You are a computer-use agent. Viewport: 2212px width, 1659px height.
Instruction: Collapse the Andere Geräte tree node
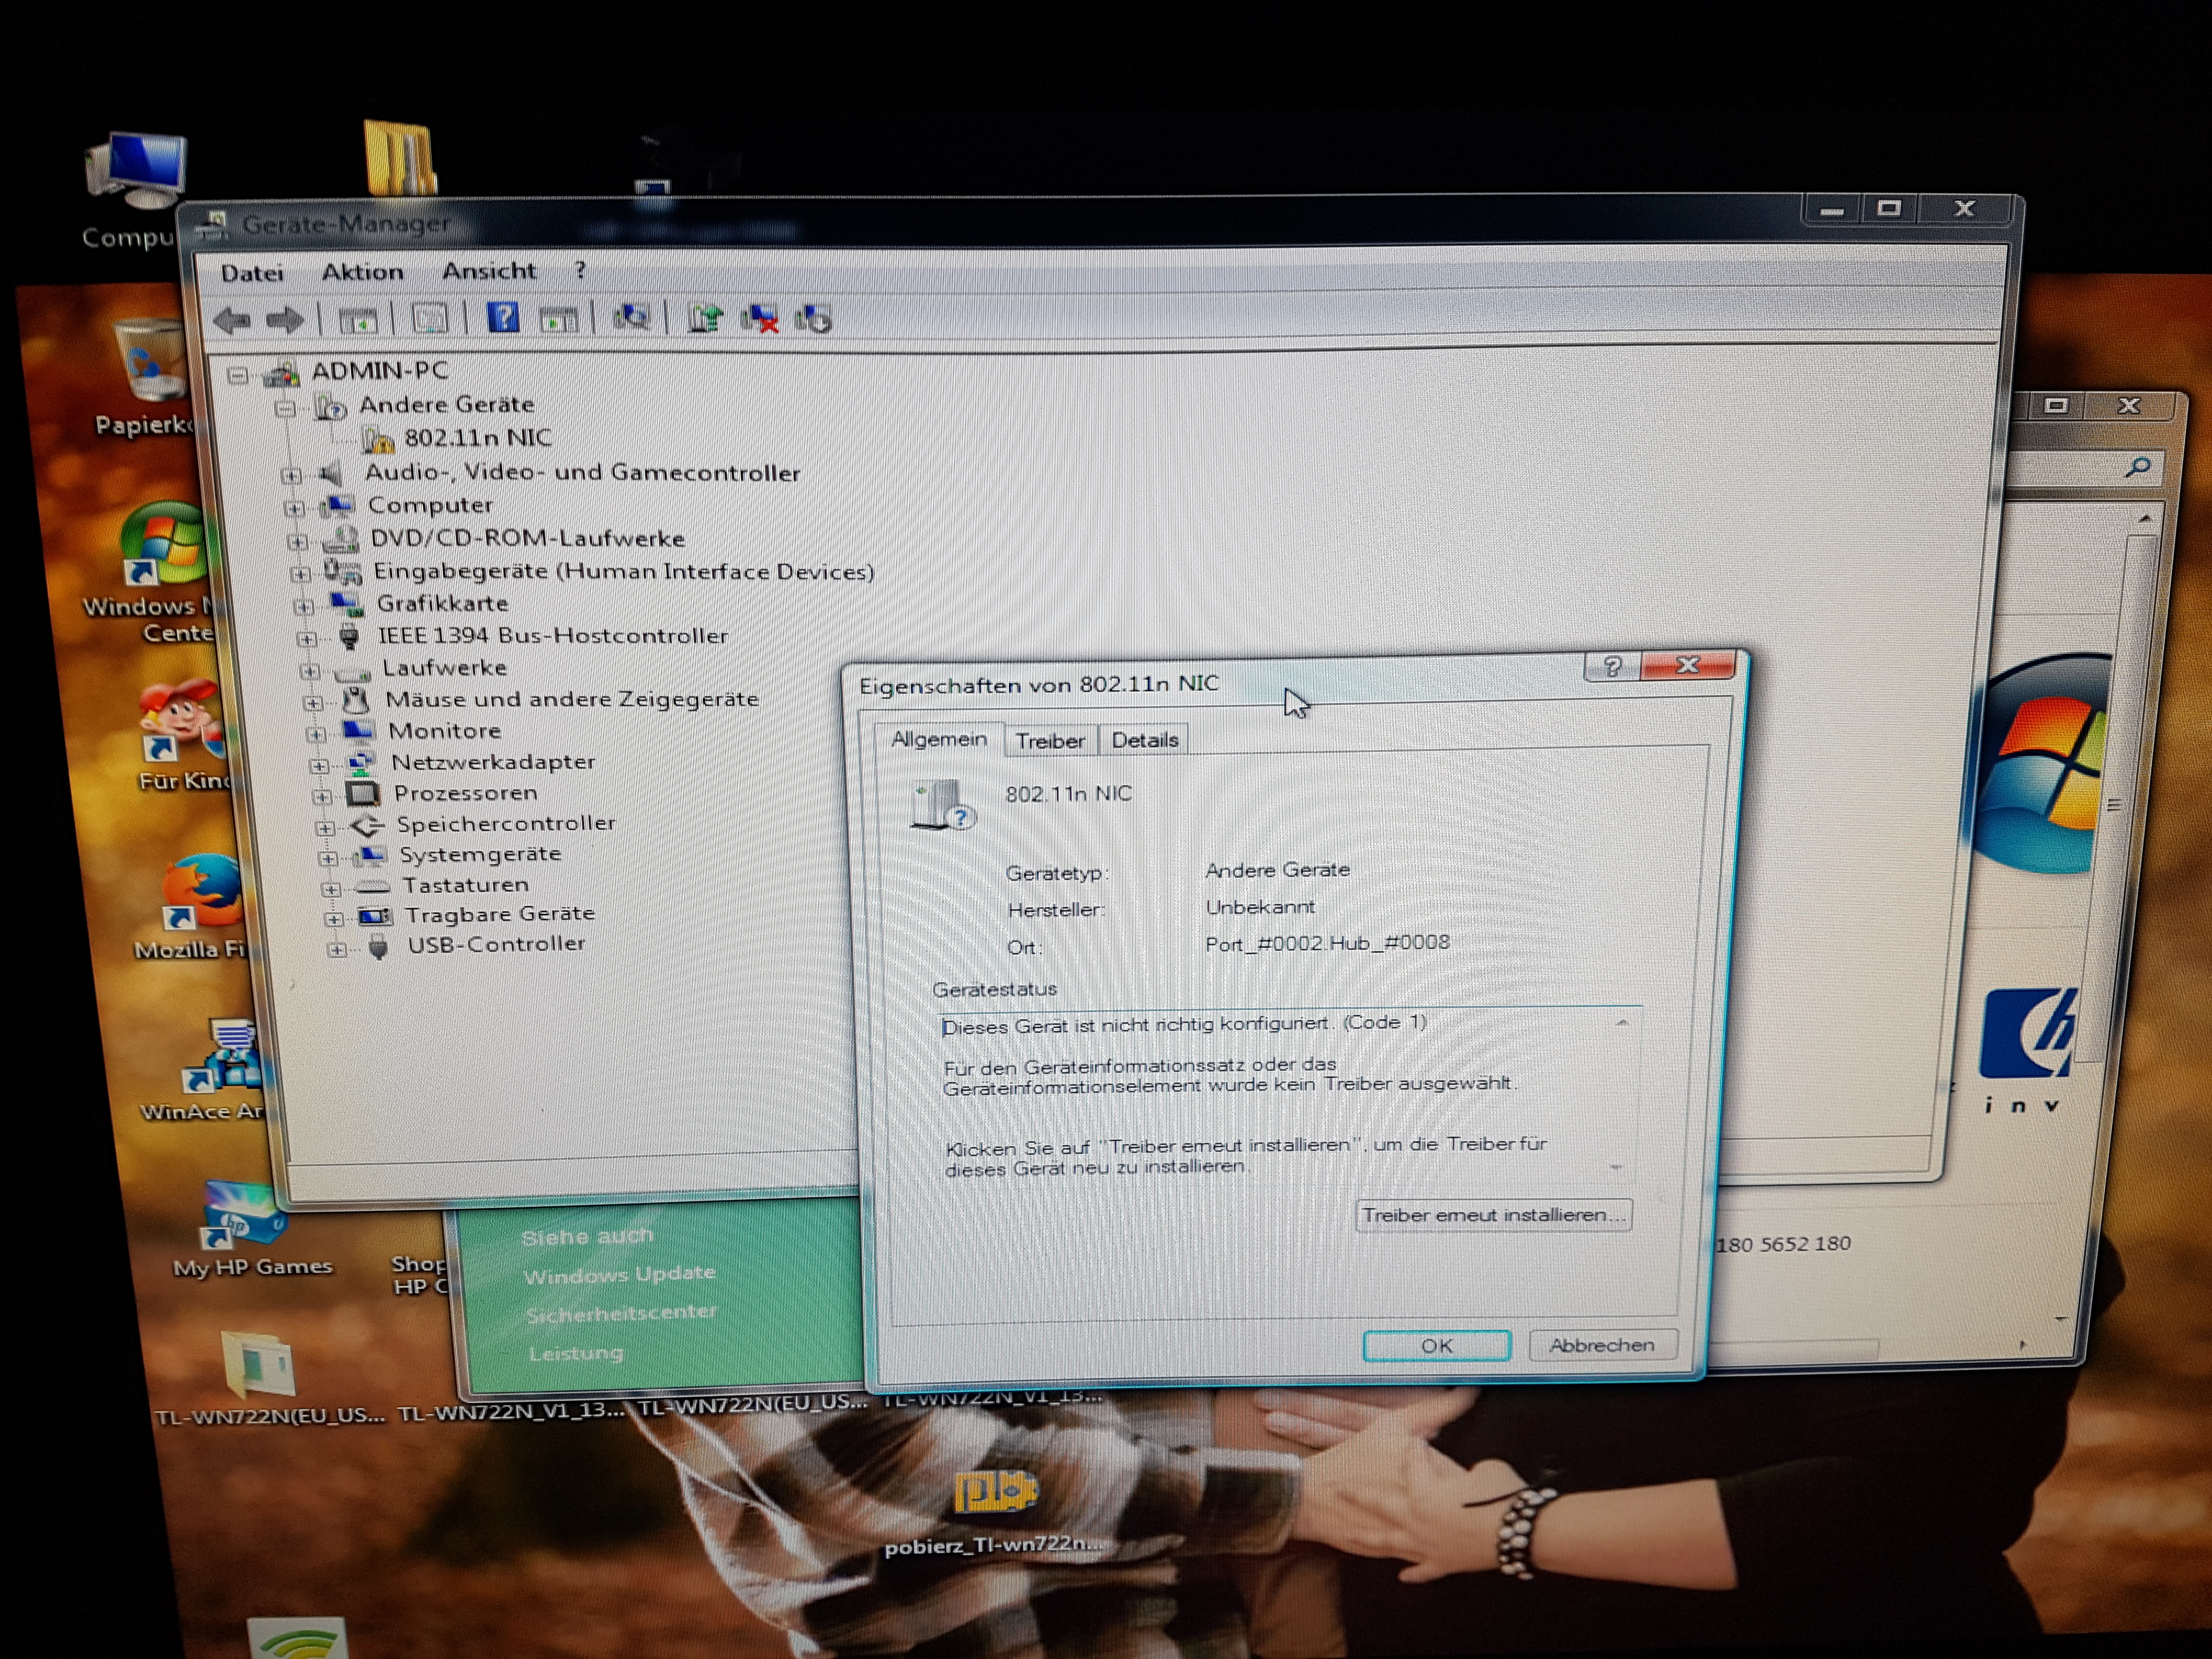point(286,408)
